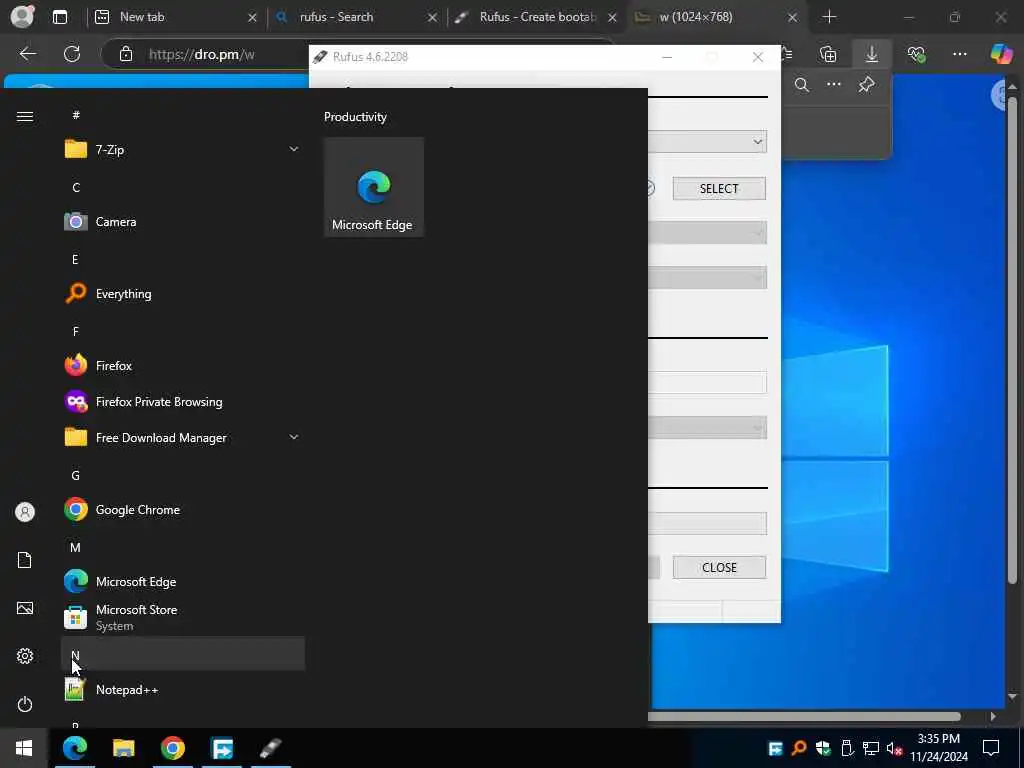
Task: Launch Notepad++ from Start menu
Action: click(x=182, y=690)
